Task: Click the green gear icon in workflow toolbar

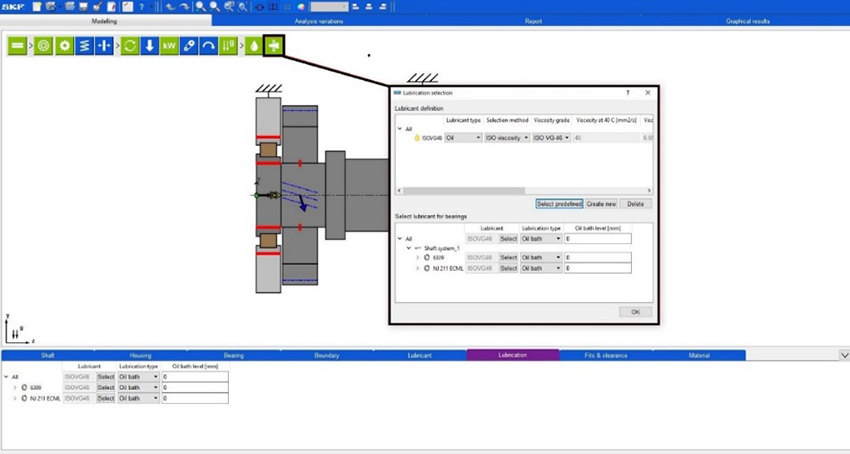Action: click(x=65, y=46)
